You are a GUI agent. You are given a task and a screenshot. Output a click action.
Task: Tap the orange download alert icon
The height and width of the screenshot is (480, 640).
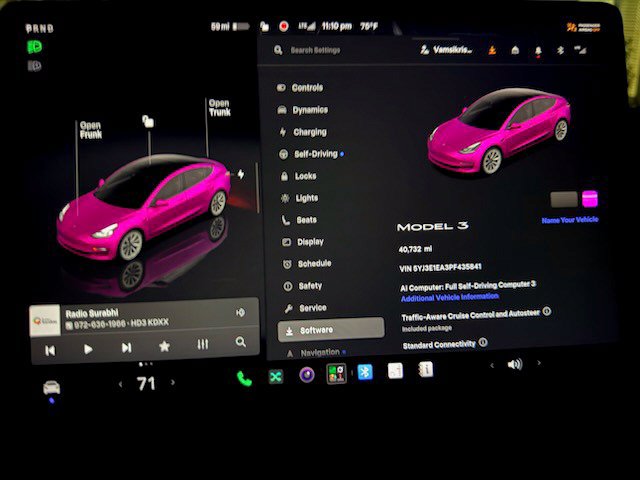click(x=493, y=50)
